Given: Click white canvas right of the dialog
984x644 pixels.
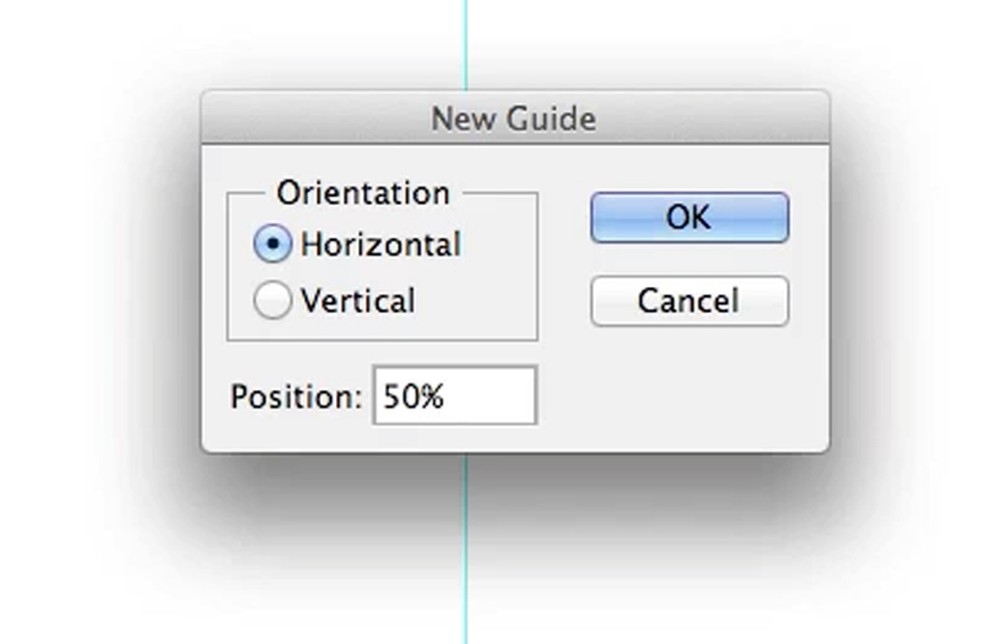Looking at the screenshot, I should [x=910, y=300].
